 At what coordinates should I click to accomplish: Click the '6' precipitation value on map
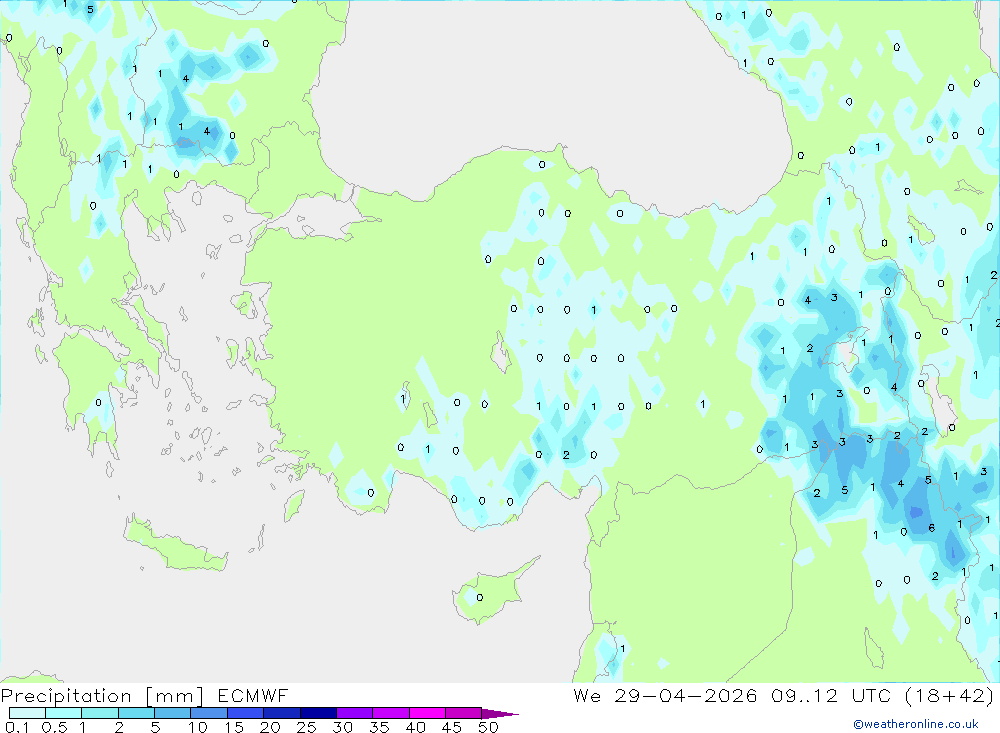pos(932,528)
